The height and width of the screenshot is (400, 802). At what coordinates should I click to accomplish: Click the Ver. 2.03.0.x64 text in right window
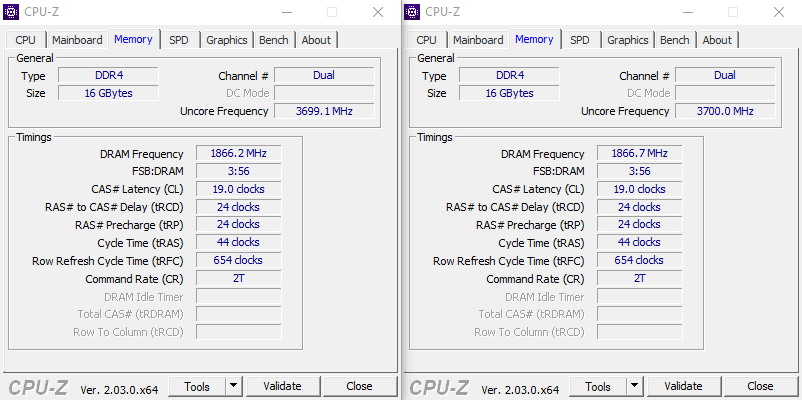click(x=520, y=389)
